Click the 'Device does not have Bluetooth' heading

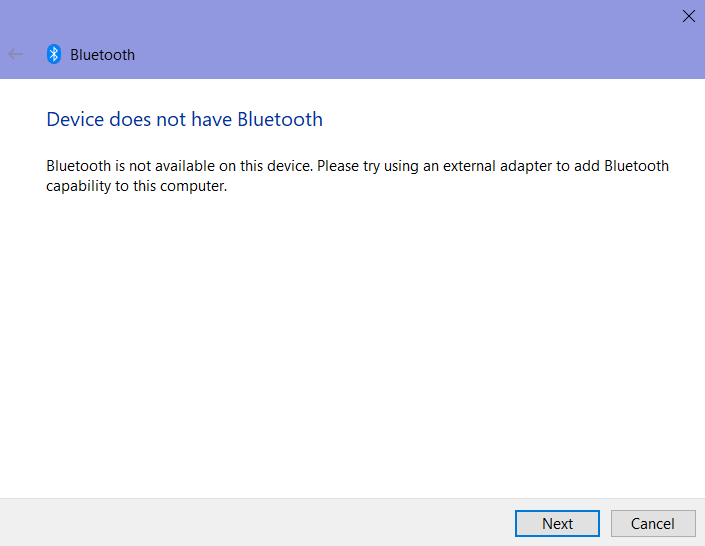pos(184,120)
